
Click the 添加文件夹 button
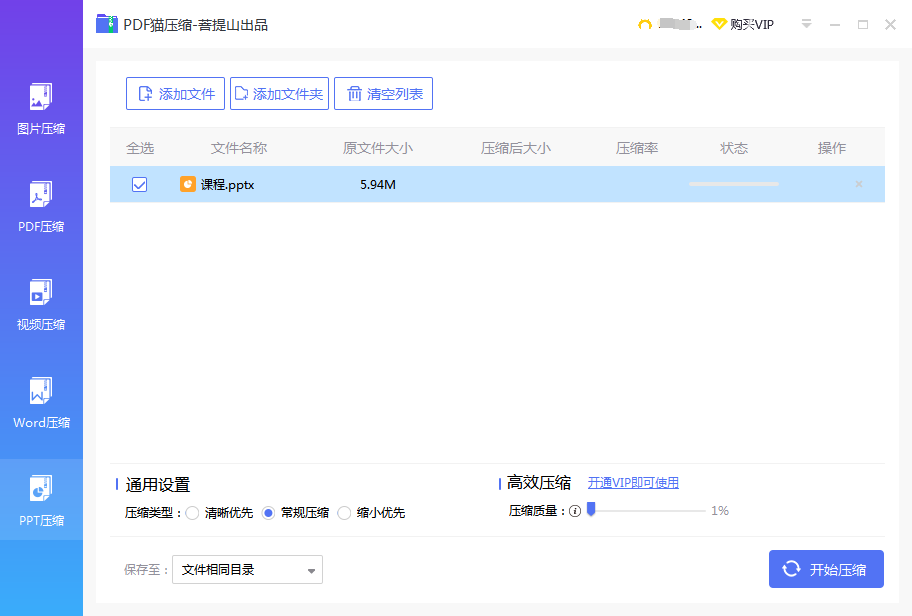[279, 94]
